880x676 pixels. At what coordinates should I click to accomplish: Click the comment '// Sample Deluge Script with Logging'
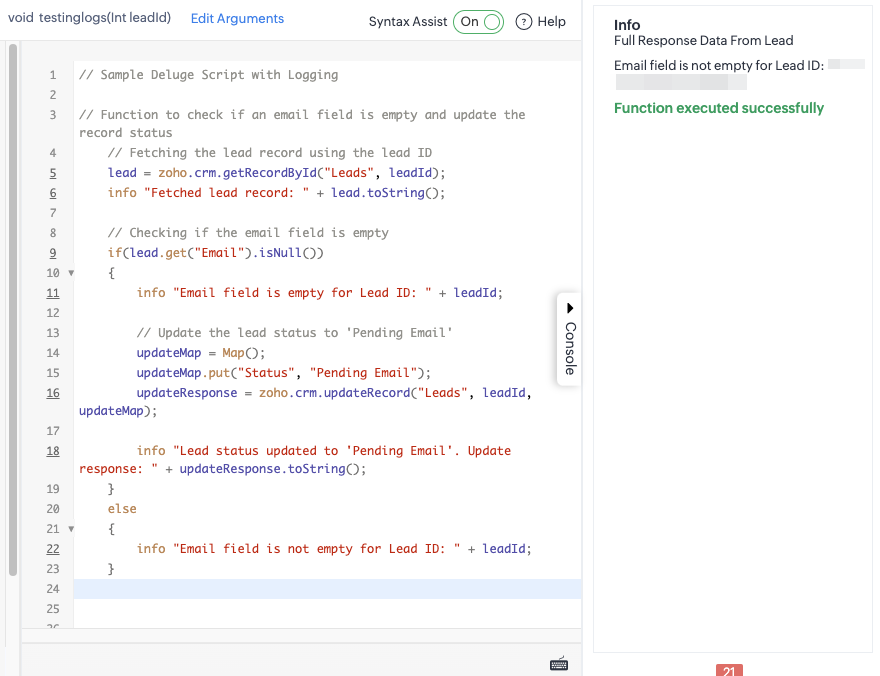point(208,75)
